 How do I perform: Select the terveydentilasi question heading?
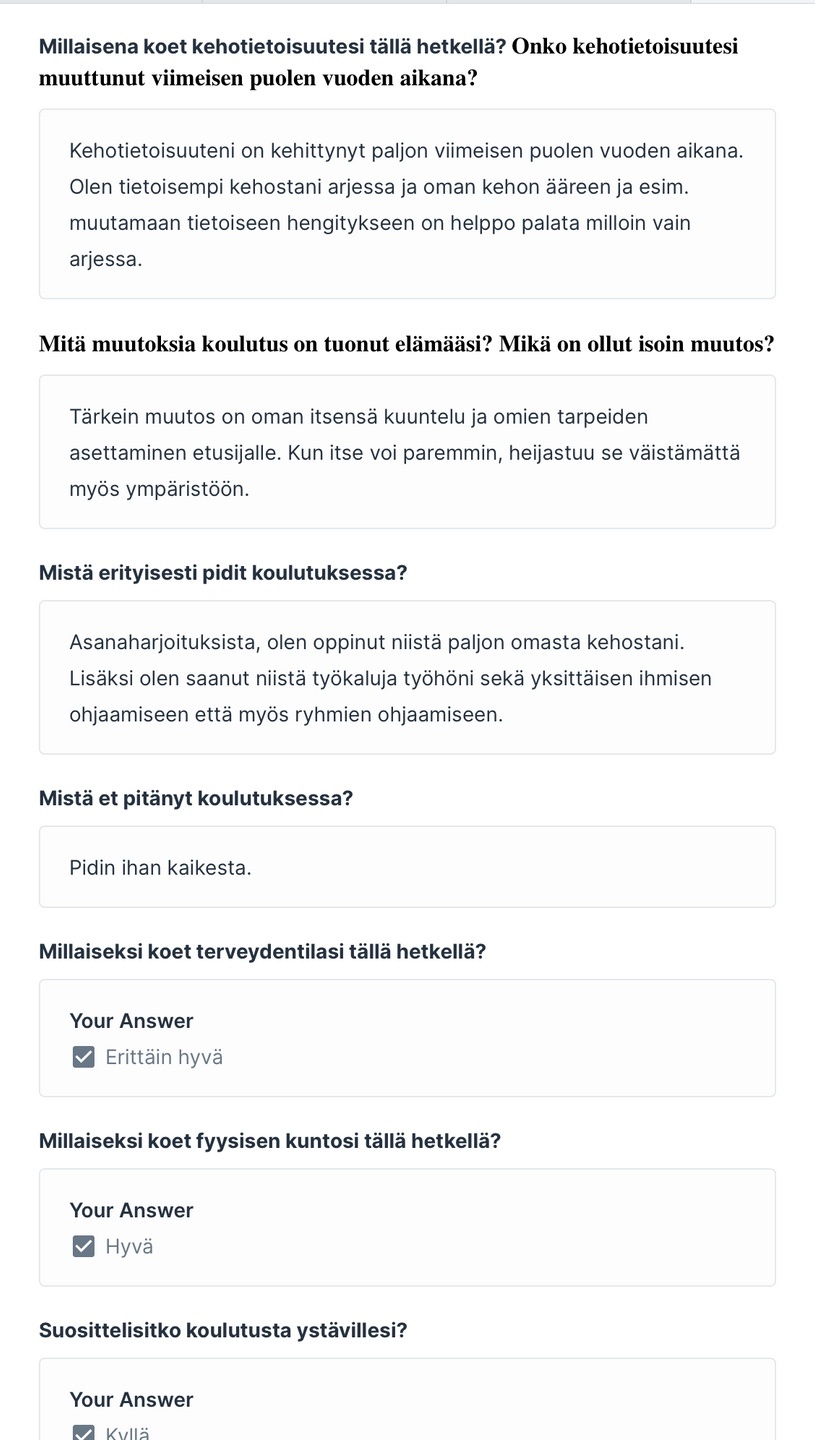[x=262, y=951]
